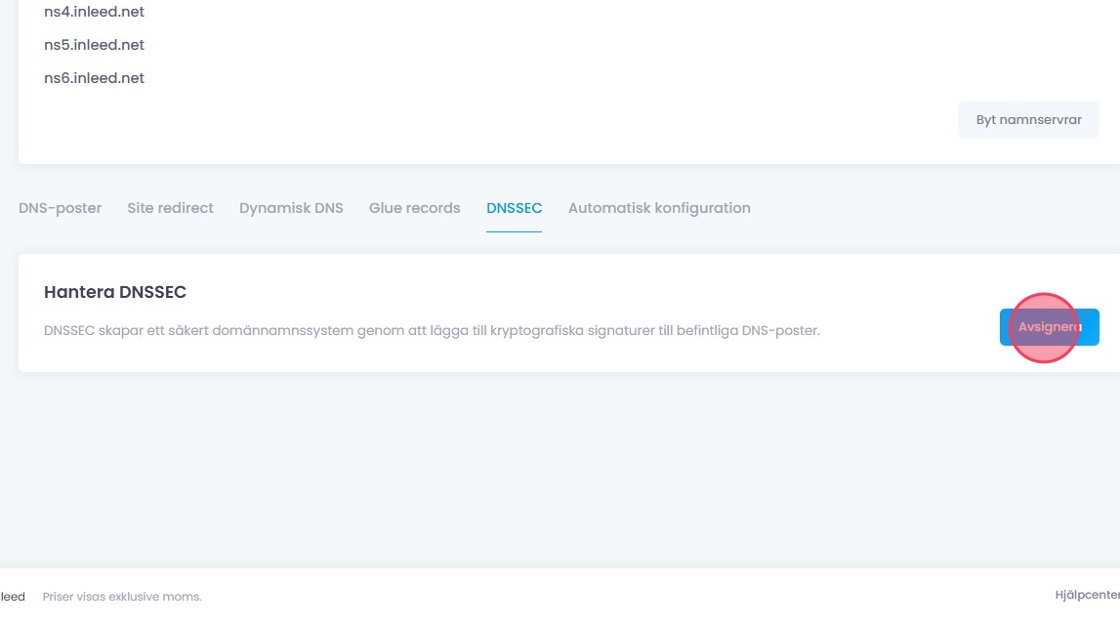Click the DNSSEC description paragraph text
Viewport: 1120px width, 626px height.
431,330
